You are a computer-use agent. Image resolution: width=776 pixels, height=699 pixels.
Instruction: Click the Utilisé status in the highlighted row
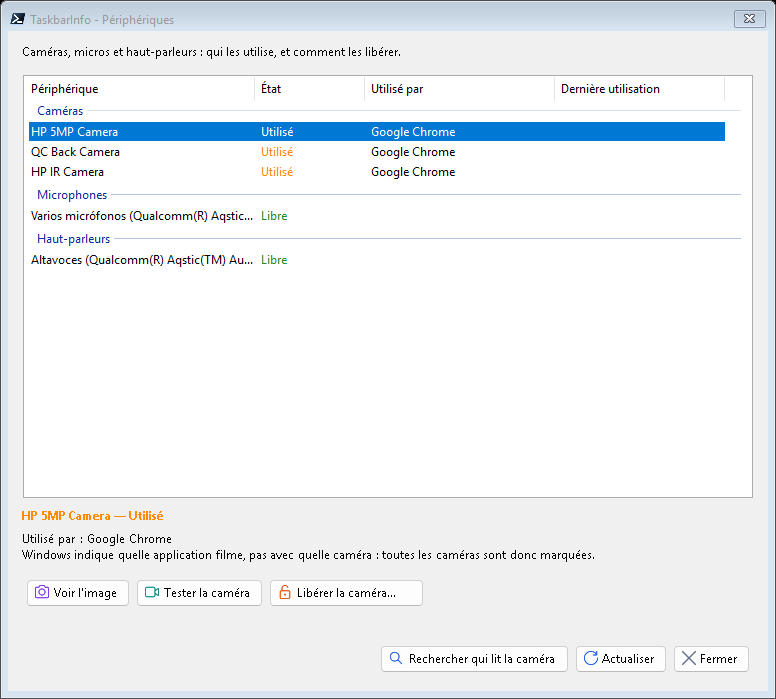click(277, 132)
